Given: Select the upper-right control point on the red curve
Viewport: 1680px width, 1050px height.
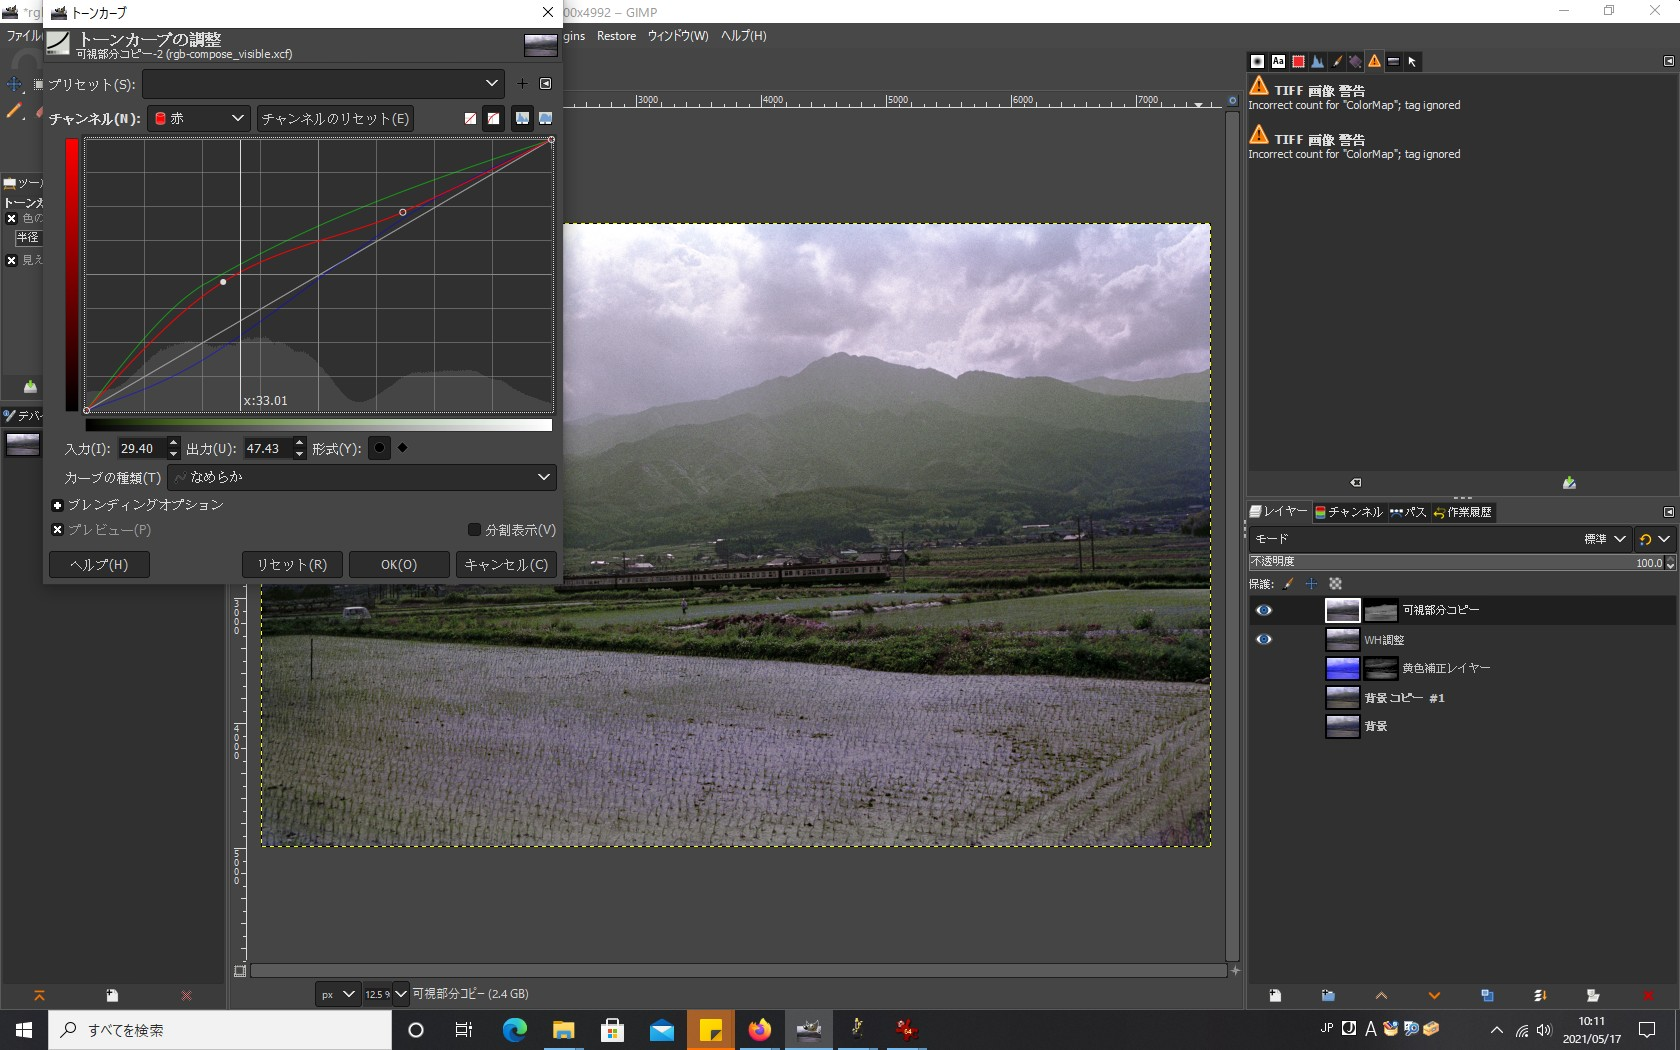Looking at the screenshot, I should (x=403, y=212).
